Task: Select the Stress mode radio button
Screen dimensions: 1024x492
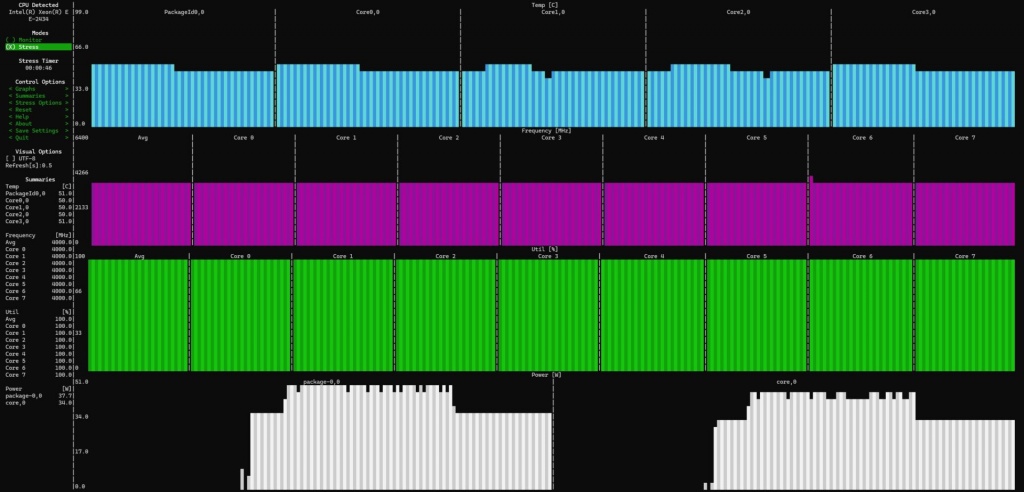Action: coord(30,47)
